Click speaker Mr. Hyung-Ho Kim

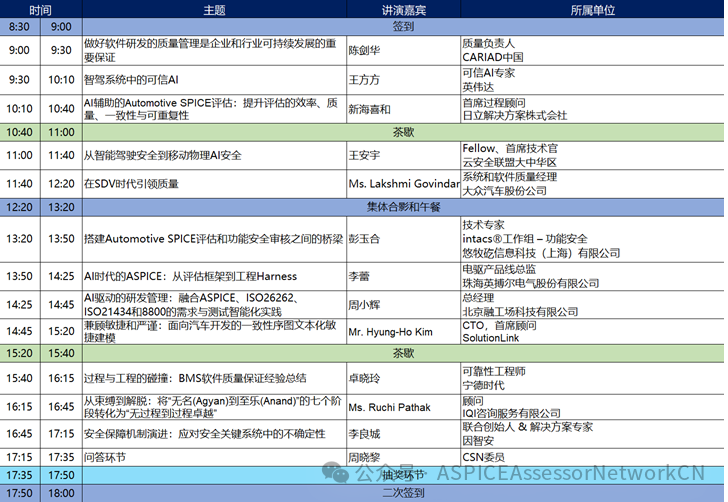click(x=390, y=332)
